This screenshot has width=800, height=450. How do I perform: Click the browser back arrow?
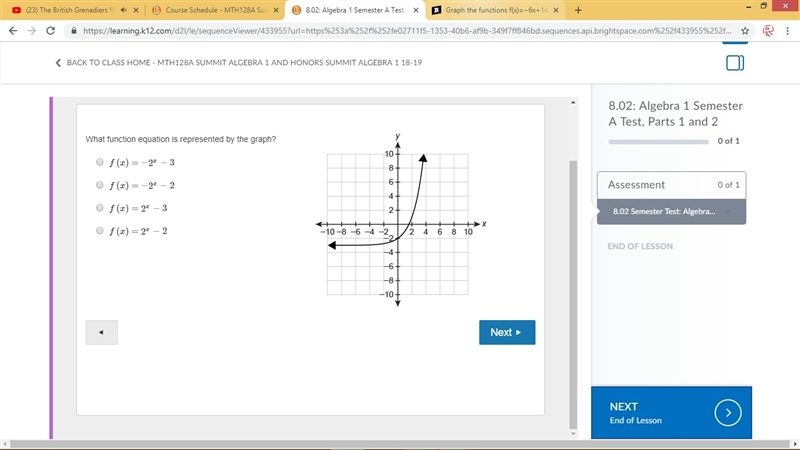[13, 31]
